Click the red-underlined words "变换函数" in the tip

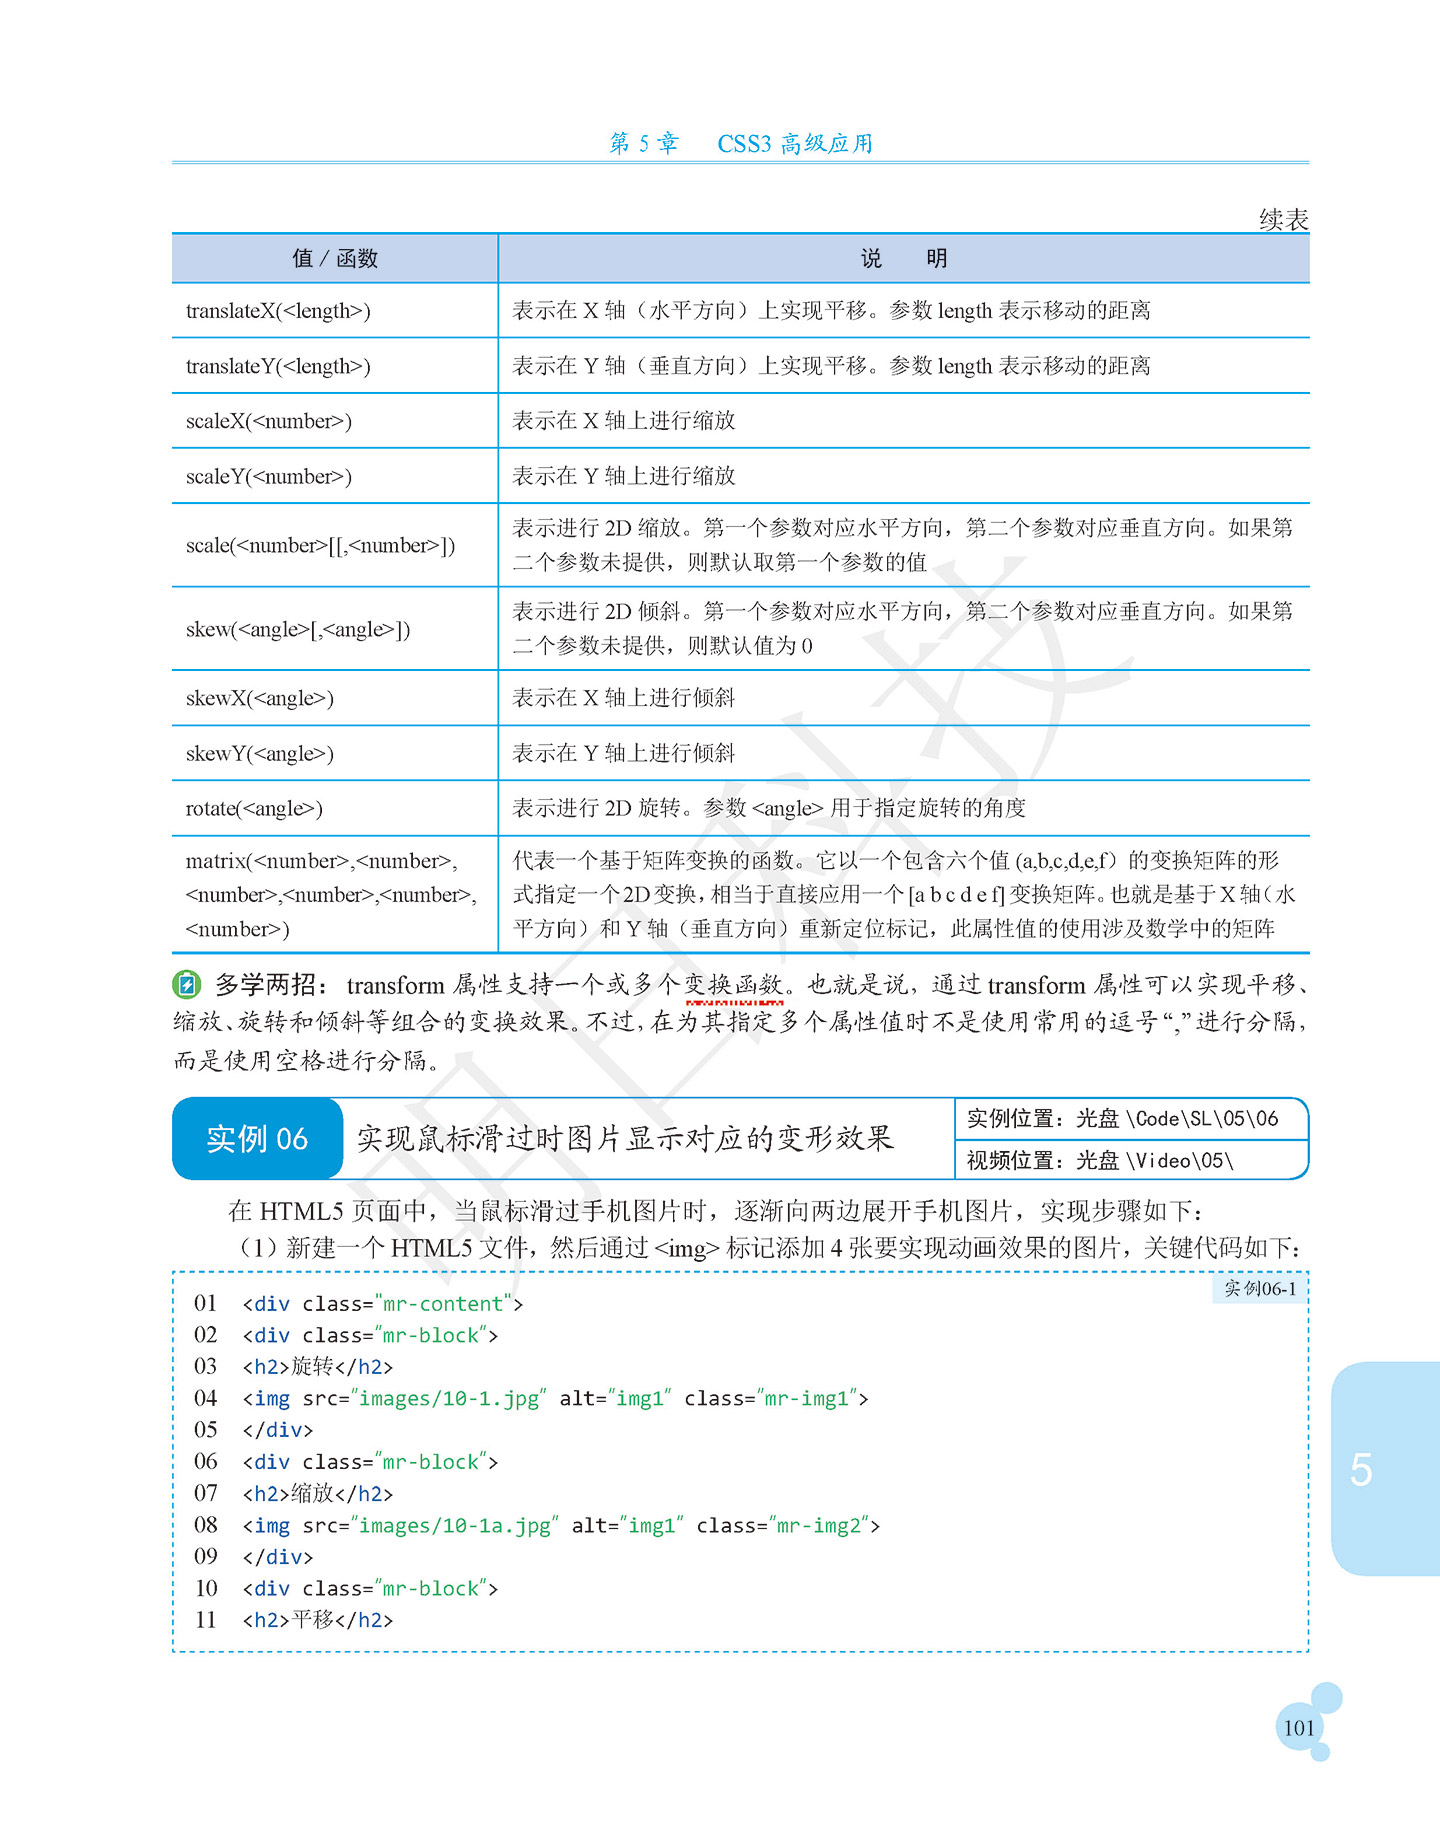[734, 985]
